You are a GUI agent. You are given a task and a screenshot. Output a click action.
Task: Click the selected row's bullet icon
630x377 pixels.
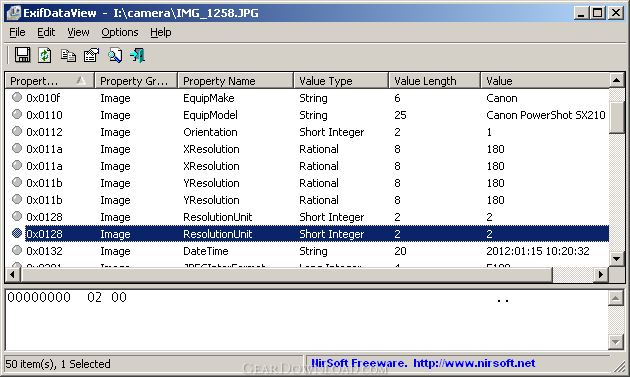coord(17,233)
